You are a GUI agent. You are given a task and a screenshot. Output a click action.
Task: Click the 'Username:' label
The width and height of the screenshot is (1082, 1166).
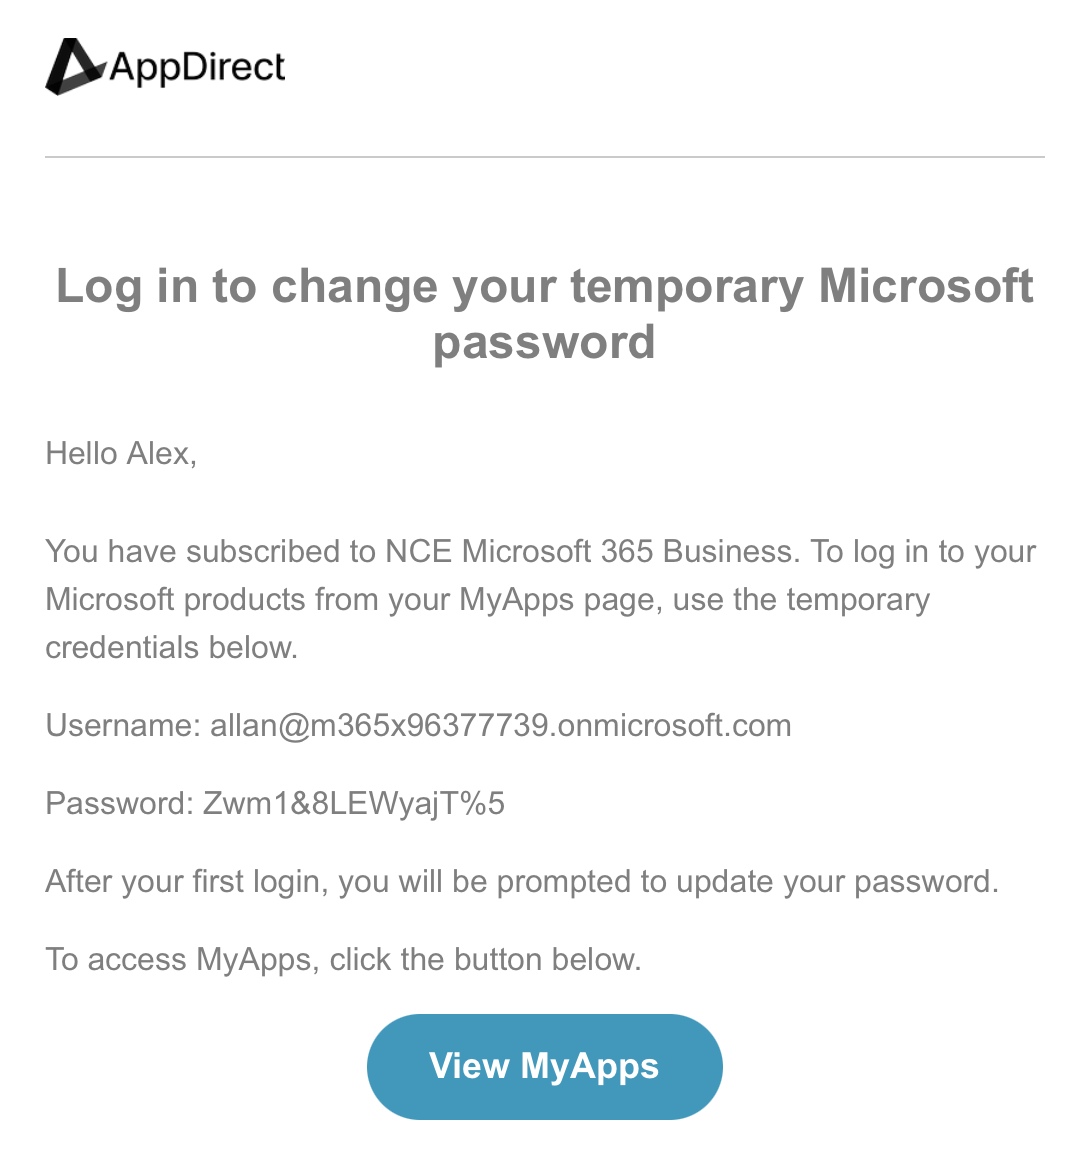[123, 725]
